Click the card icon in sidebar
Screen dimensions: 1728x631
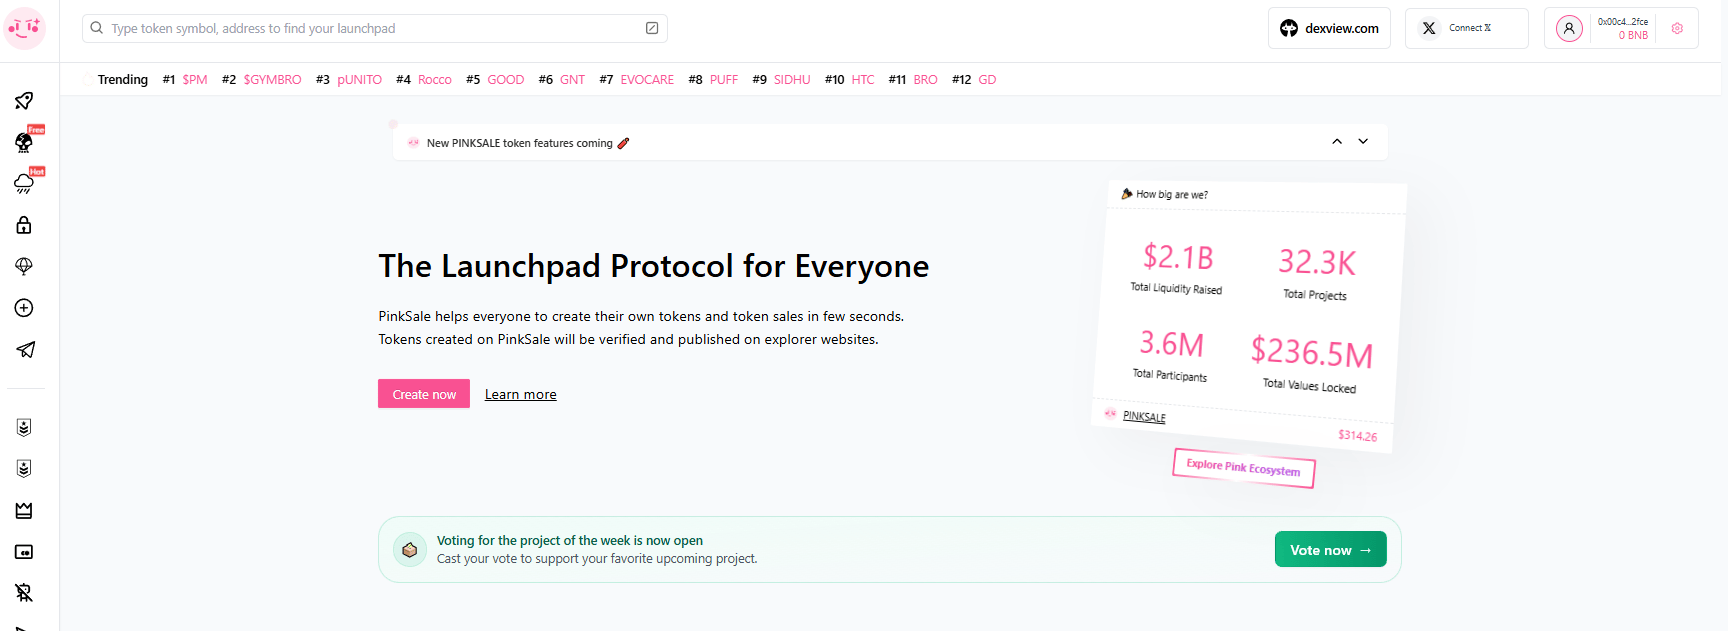pyautogui.click(x=24, y=552)
